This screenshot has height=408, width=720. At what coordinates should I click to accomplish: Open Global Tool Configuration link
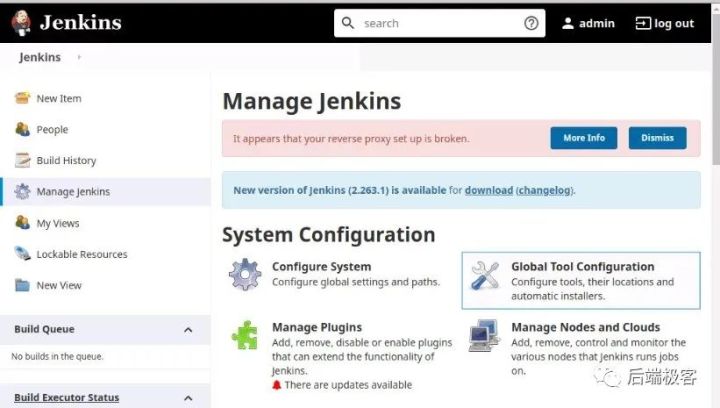(583, 267)
